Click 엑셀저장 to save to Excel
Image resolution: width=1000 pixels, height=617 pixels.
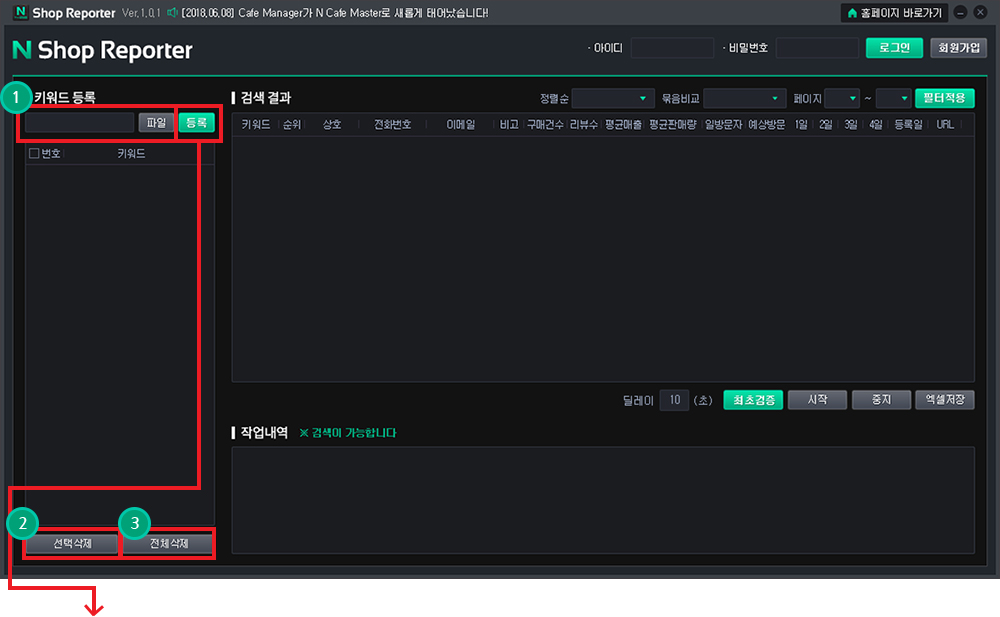tap(945, 400)
